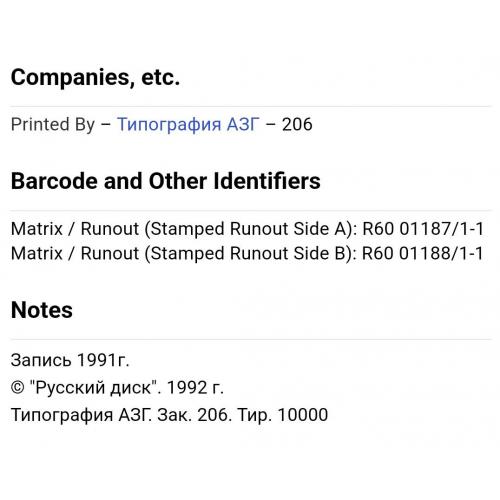
Task: Click the © copyright symbol
Action: click(x=18, y=388)
